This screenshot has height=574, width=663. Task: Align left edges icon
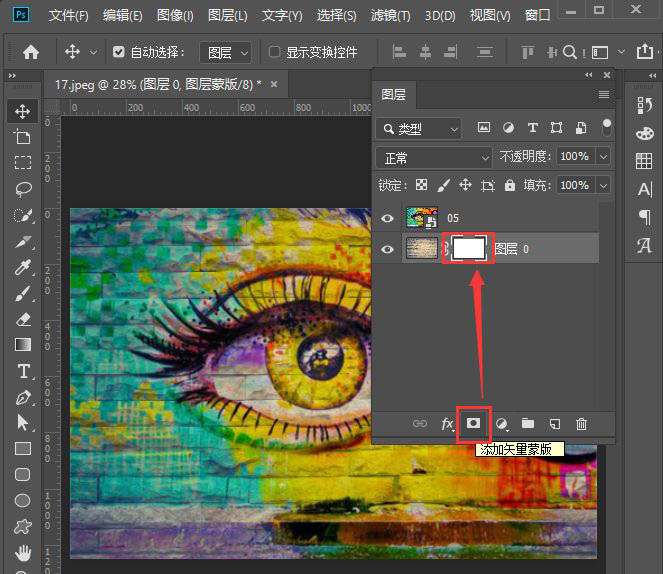tap(399, 52)
